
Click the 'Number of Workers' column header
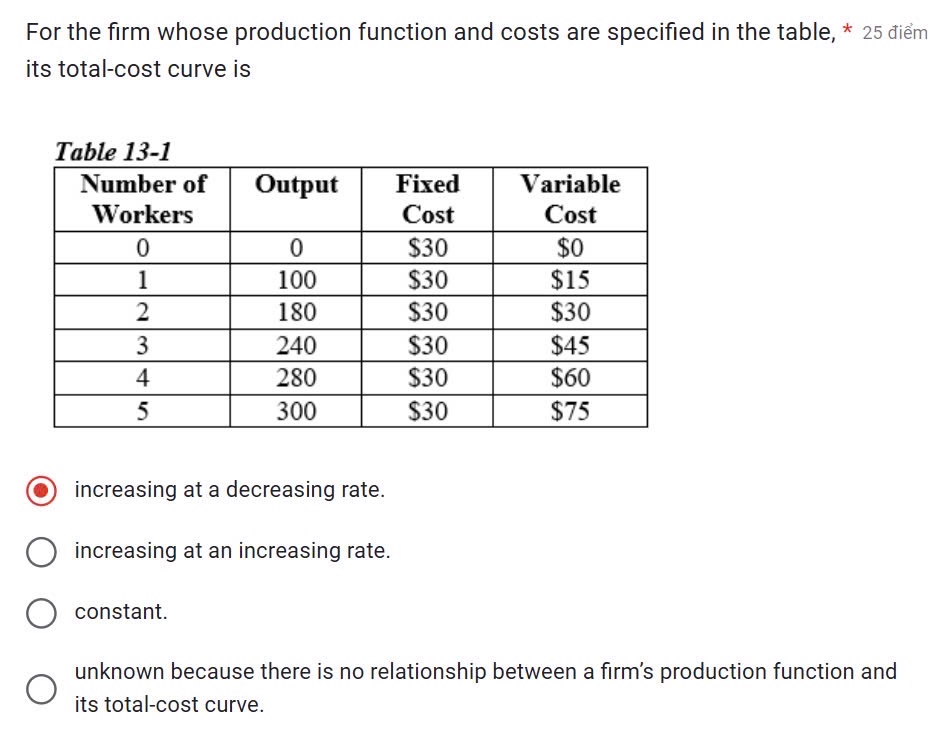(x=143, y=199)
